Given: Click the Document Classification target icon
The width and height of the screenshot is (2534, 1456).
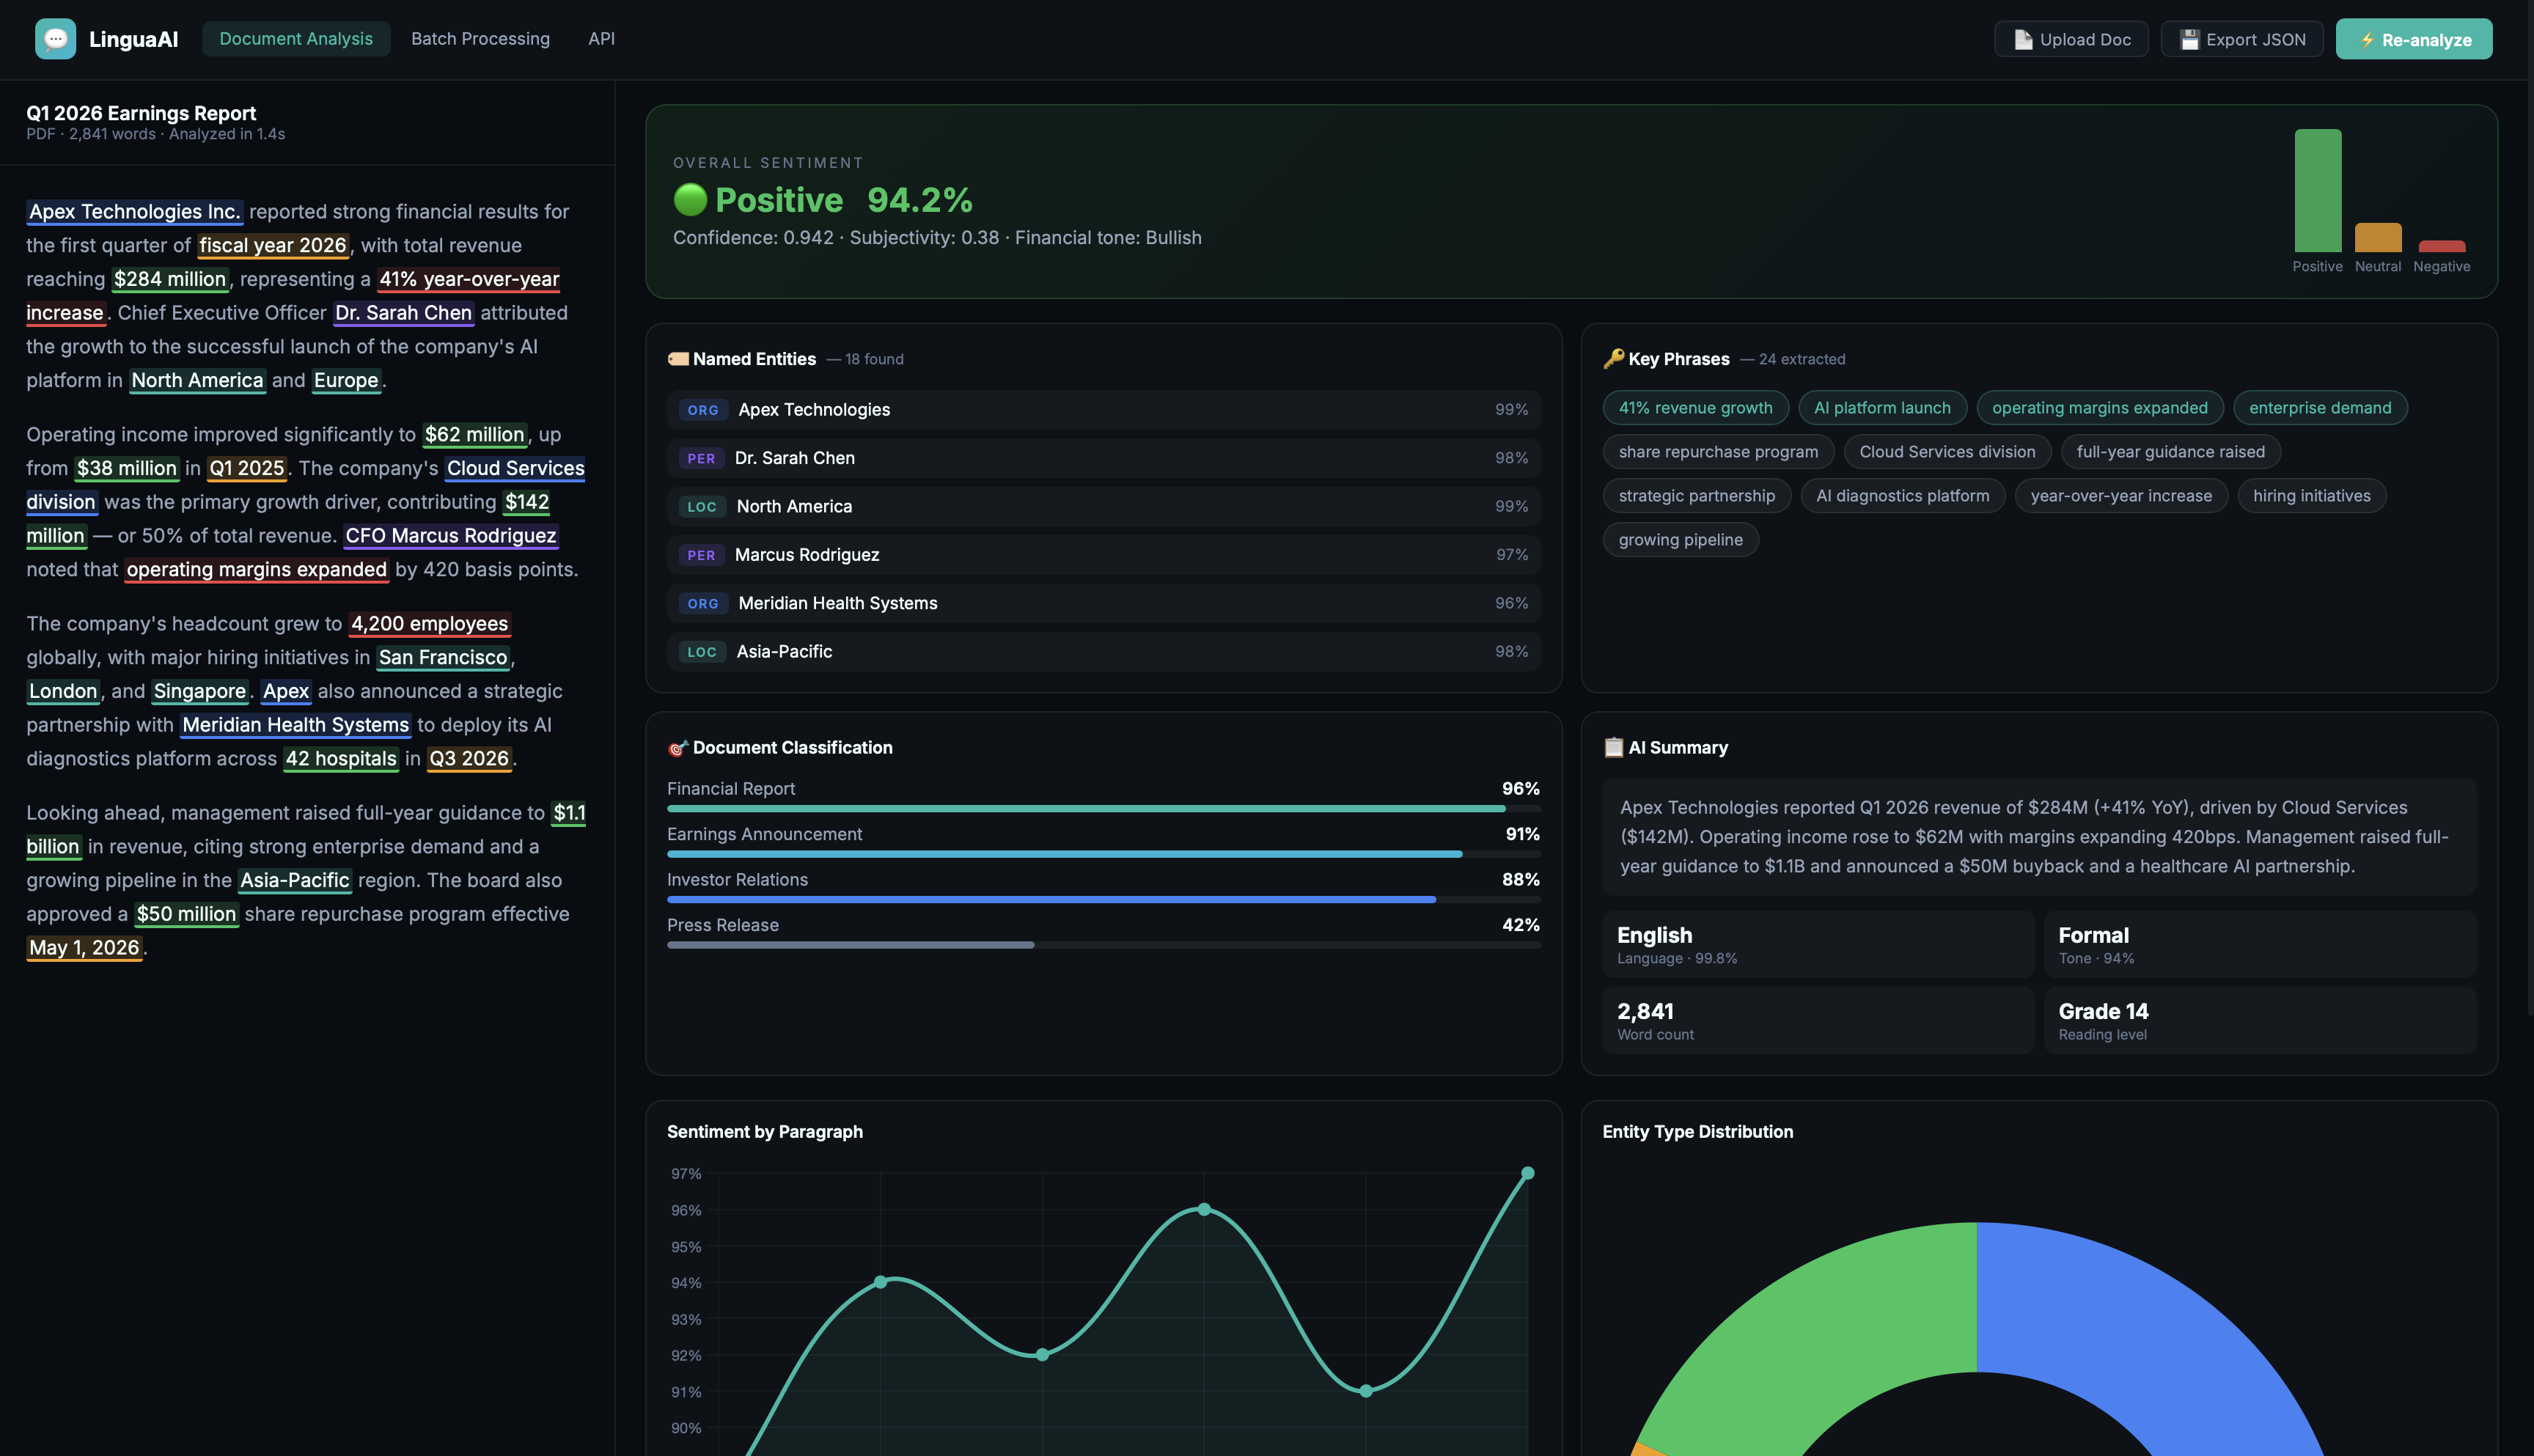Looking at the screenshot, I should (x=678, y=748).
